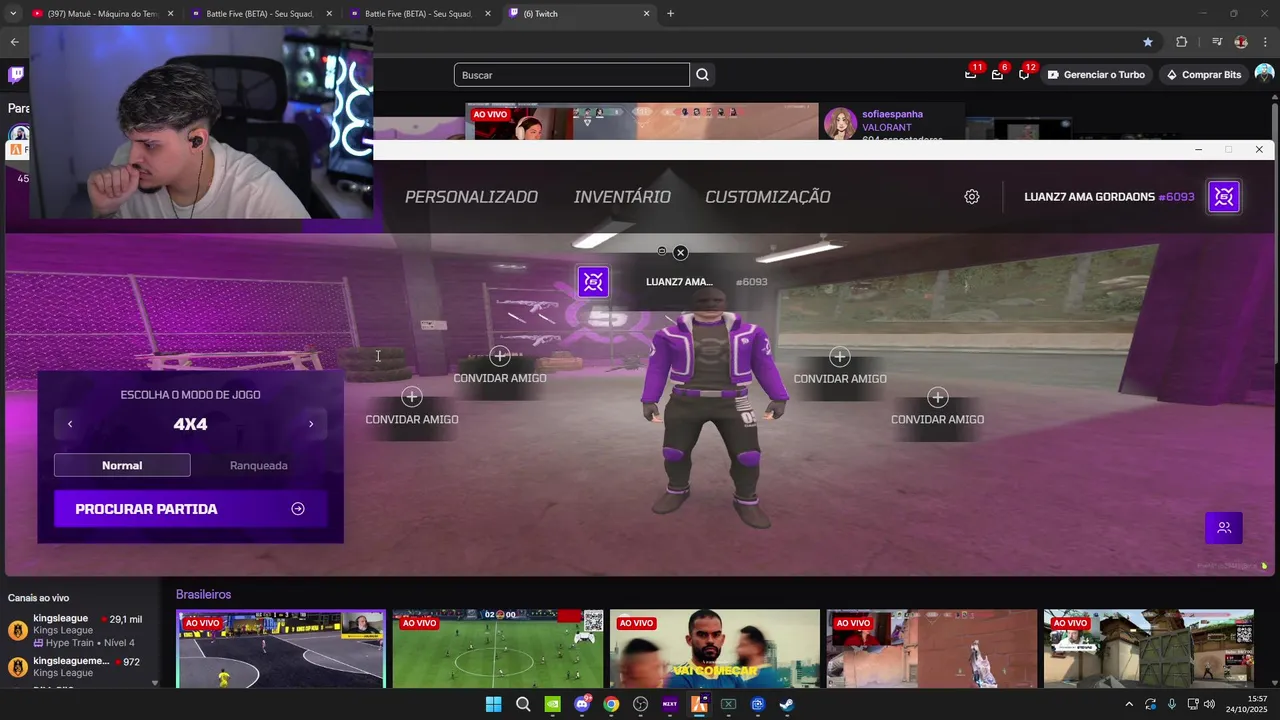Click VALORANT category under sofiaespanha

pyautogui.click(x=887, y=128)
